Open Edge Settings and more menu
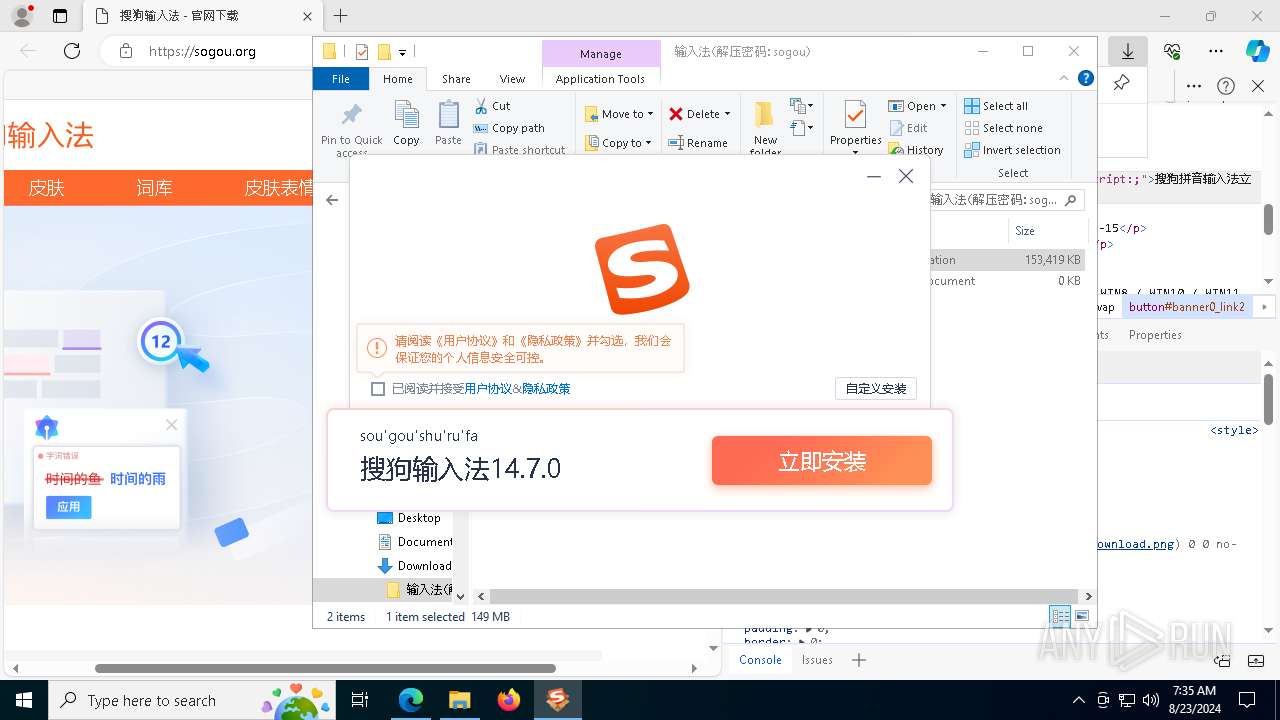1280x720 pixels. click(x=1216, y=51)
